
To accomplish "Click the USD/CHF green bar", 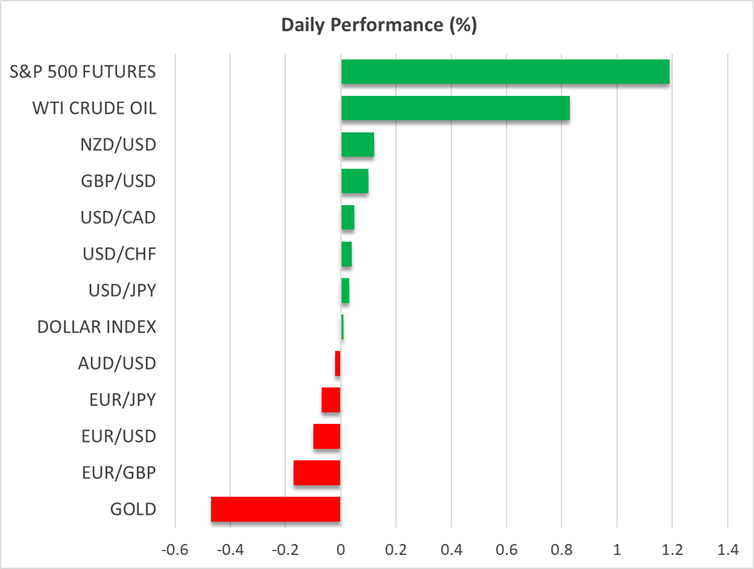I will (346, 254).
